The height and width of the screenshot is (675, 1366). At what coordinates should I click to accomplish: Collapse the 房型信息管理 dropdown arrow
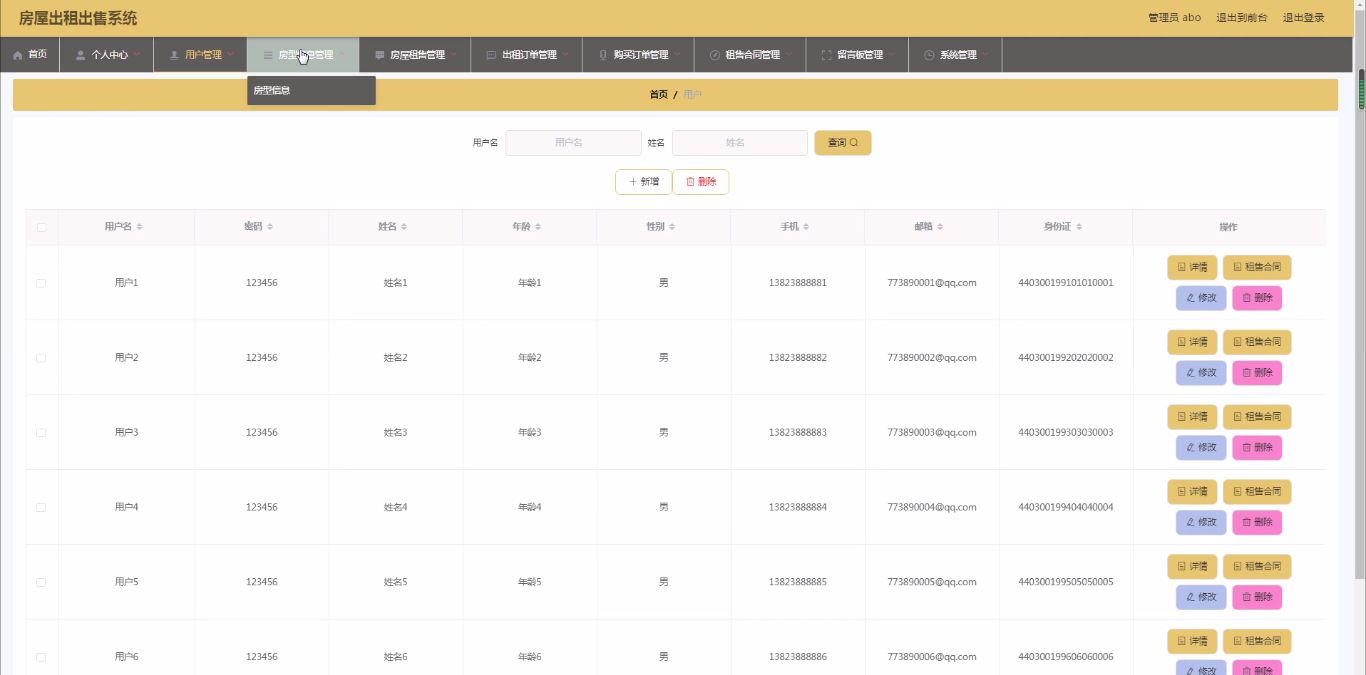(x=342, y=55)
